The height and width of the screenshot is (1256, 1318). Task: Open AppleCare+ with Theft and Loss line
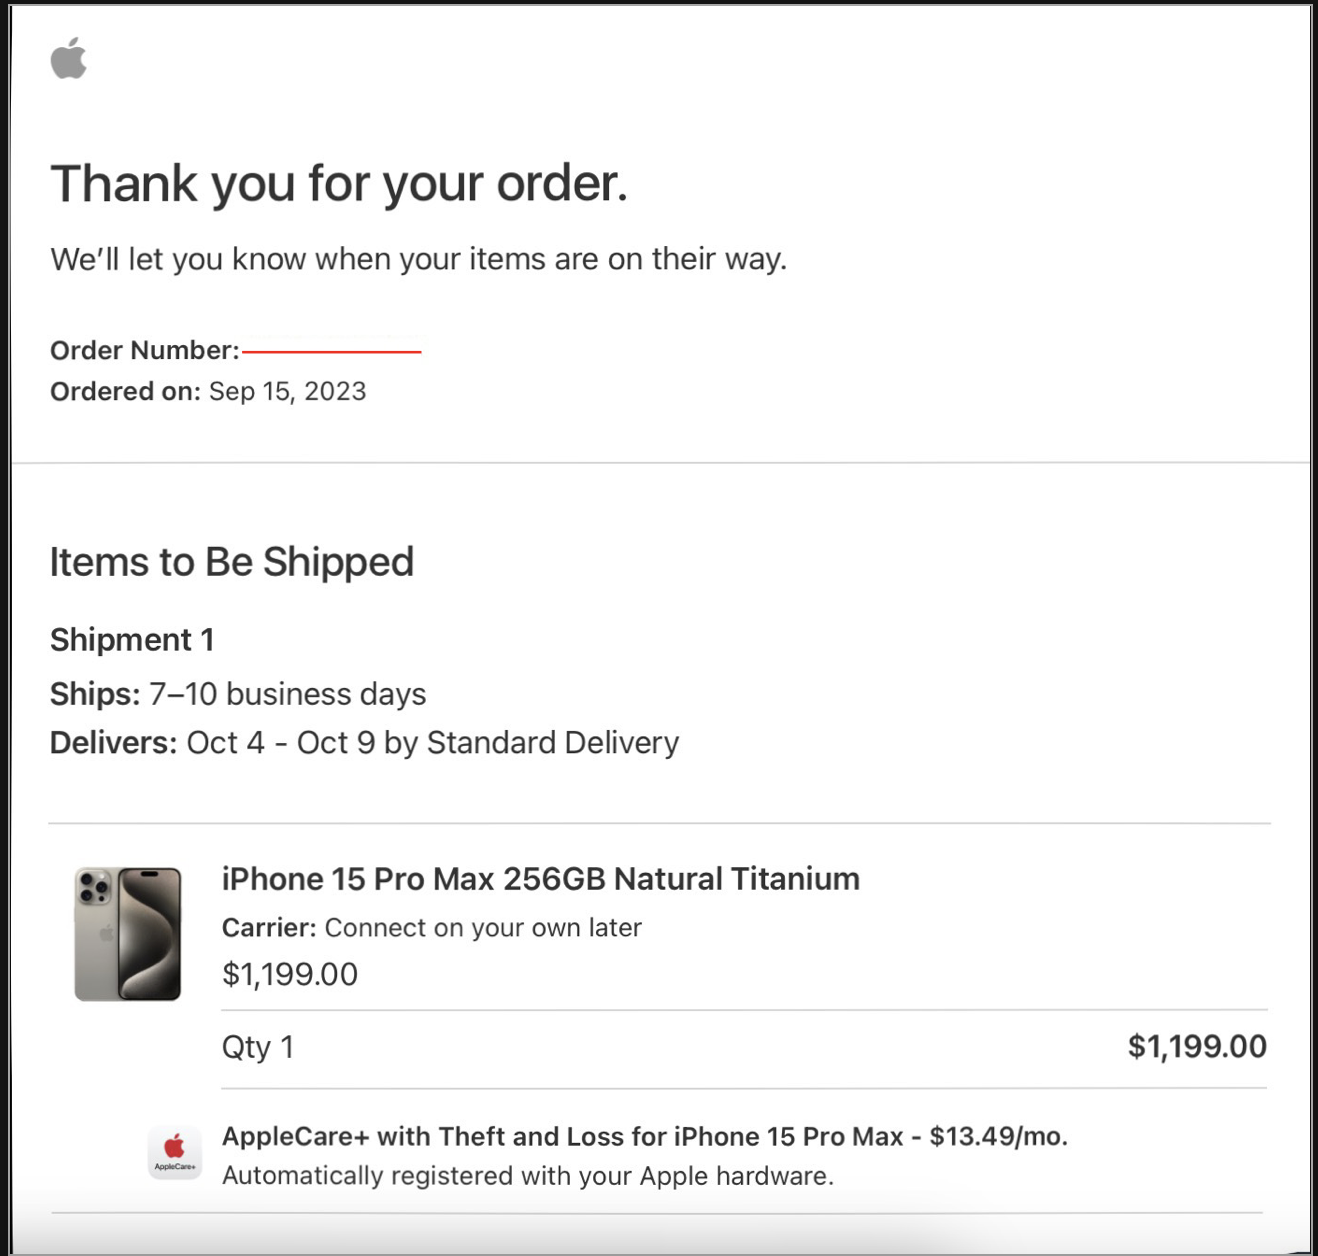[645, 1137]
